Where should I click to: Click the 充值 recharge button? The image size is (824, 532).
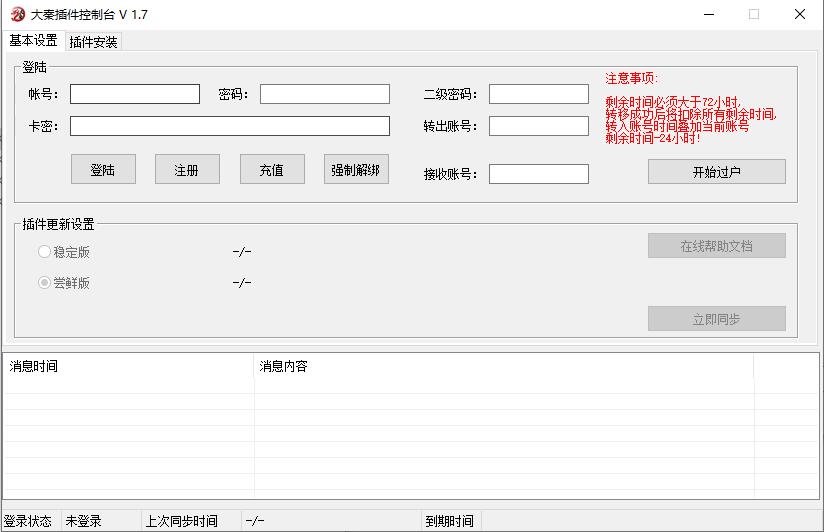(272, 169)
